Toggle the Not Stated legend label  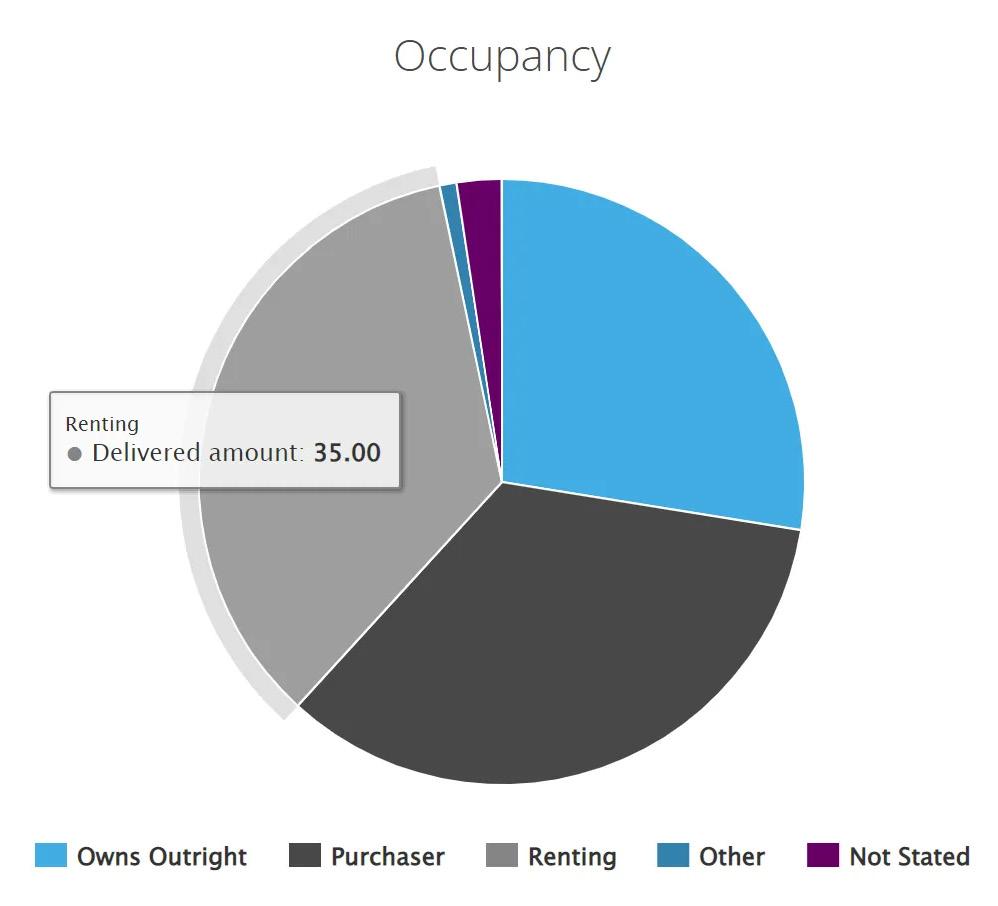tap(909, 857)
